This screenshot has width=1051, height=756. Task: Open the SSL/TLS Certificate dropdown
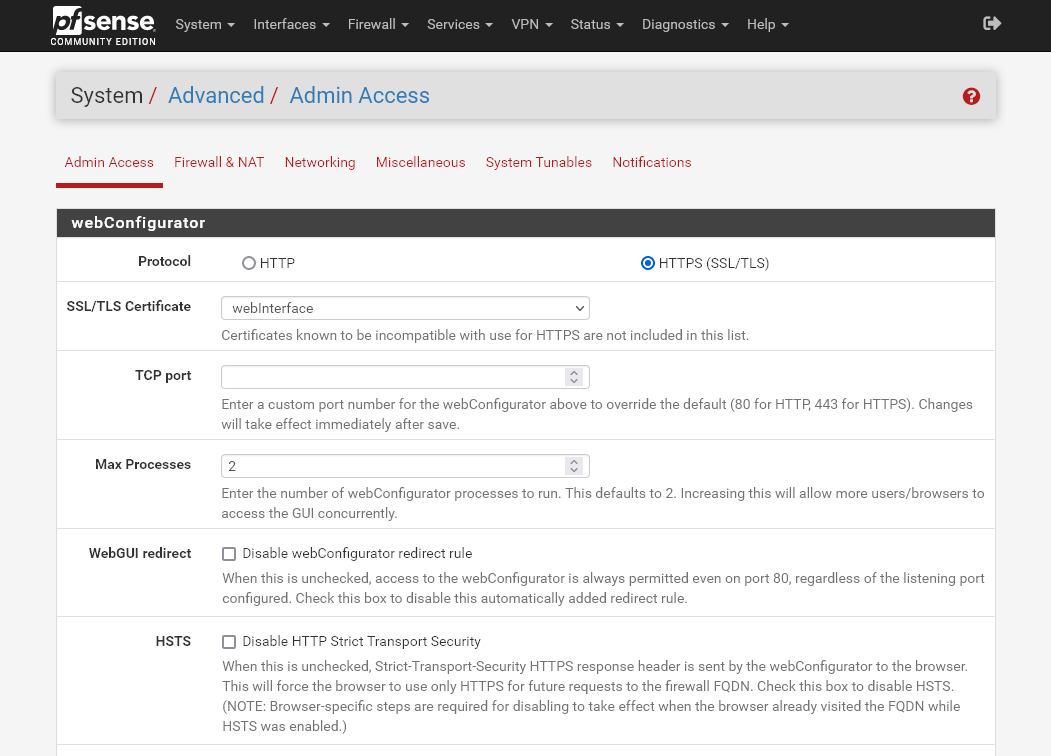pyautogui.click(x=405, y=308)
